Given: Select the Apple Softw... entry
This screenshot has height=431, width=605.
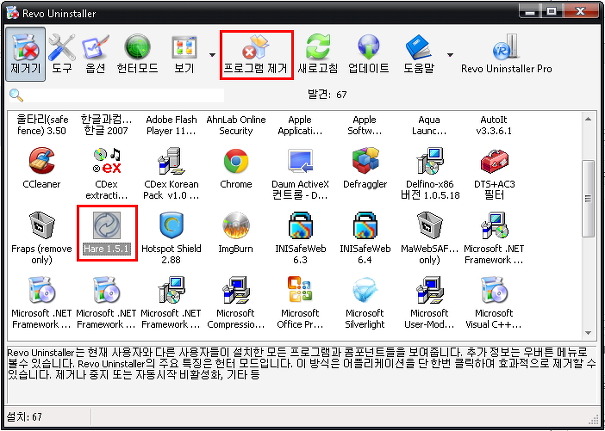Looking at the screenshot, I should 365,125.
